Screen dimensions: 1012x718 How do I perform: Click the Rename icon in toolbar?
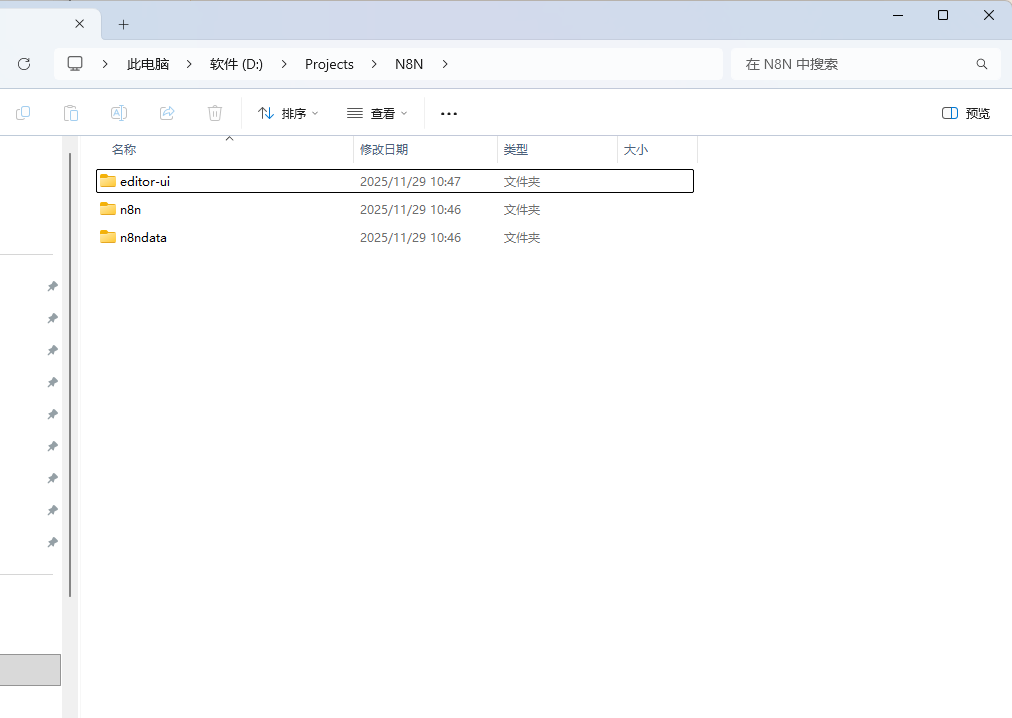(x=119, y=113)
